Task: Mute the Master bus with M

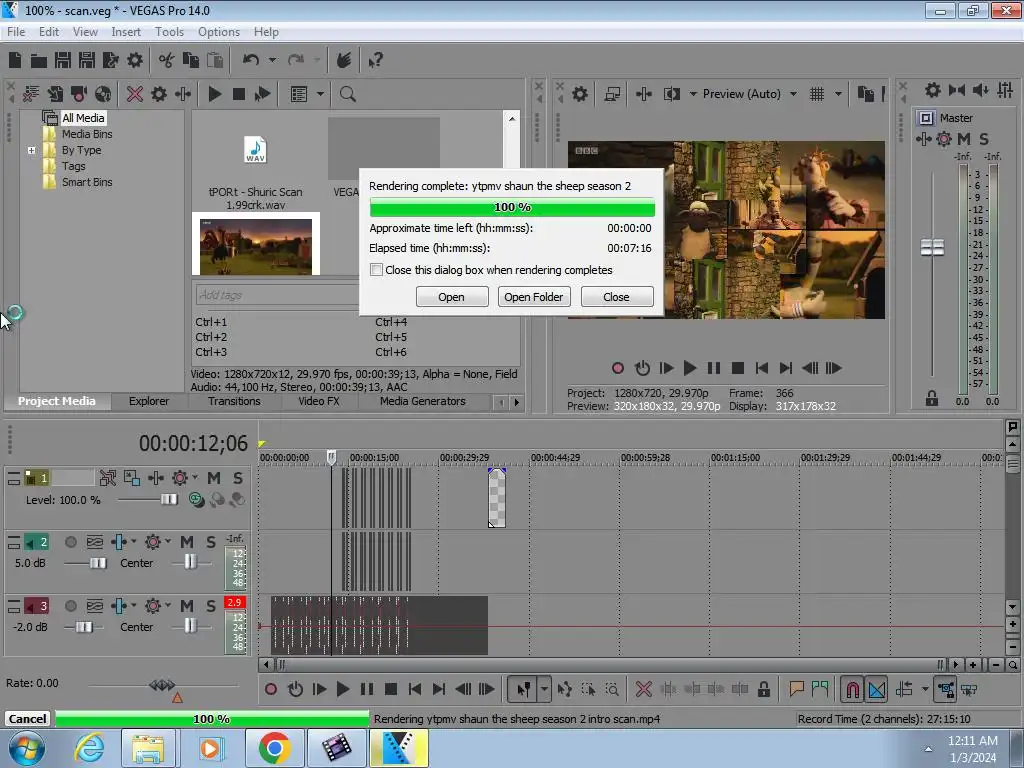Action: [964, 138]
